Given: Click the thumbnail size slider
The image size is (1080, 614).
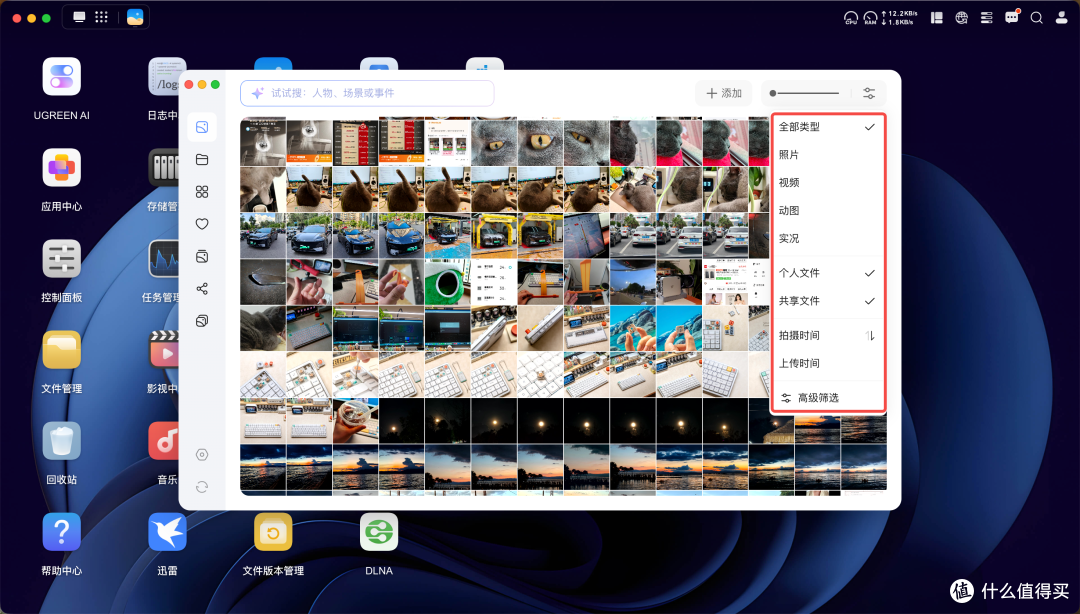Looking at the screenshot, I should 804,93.
